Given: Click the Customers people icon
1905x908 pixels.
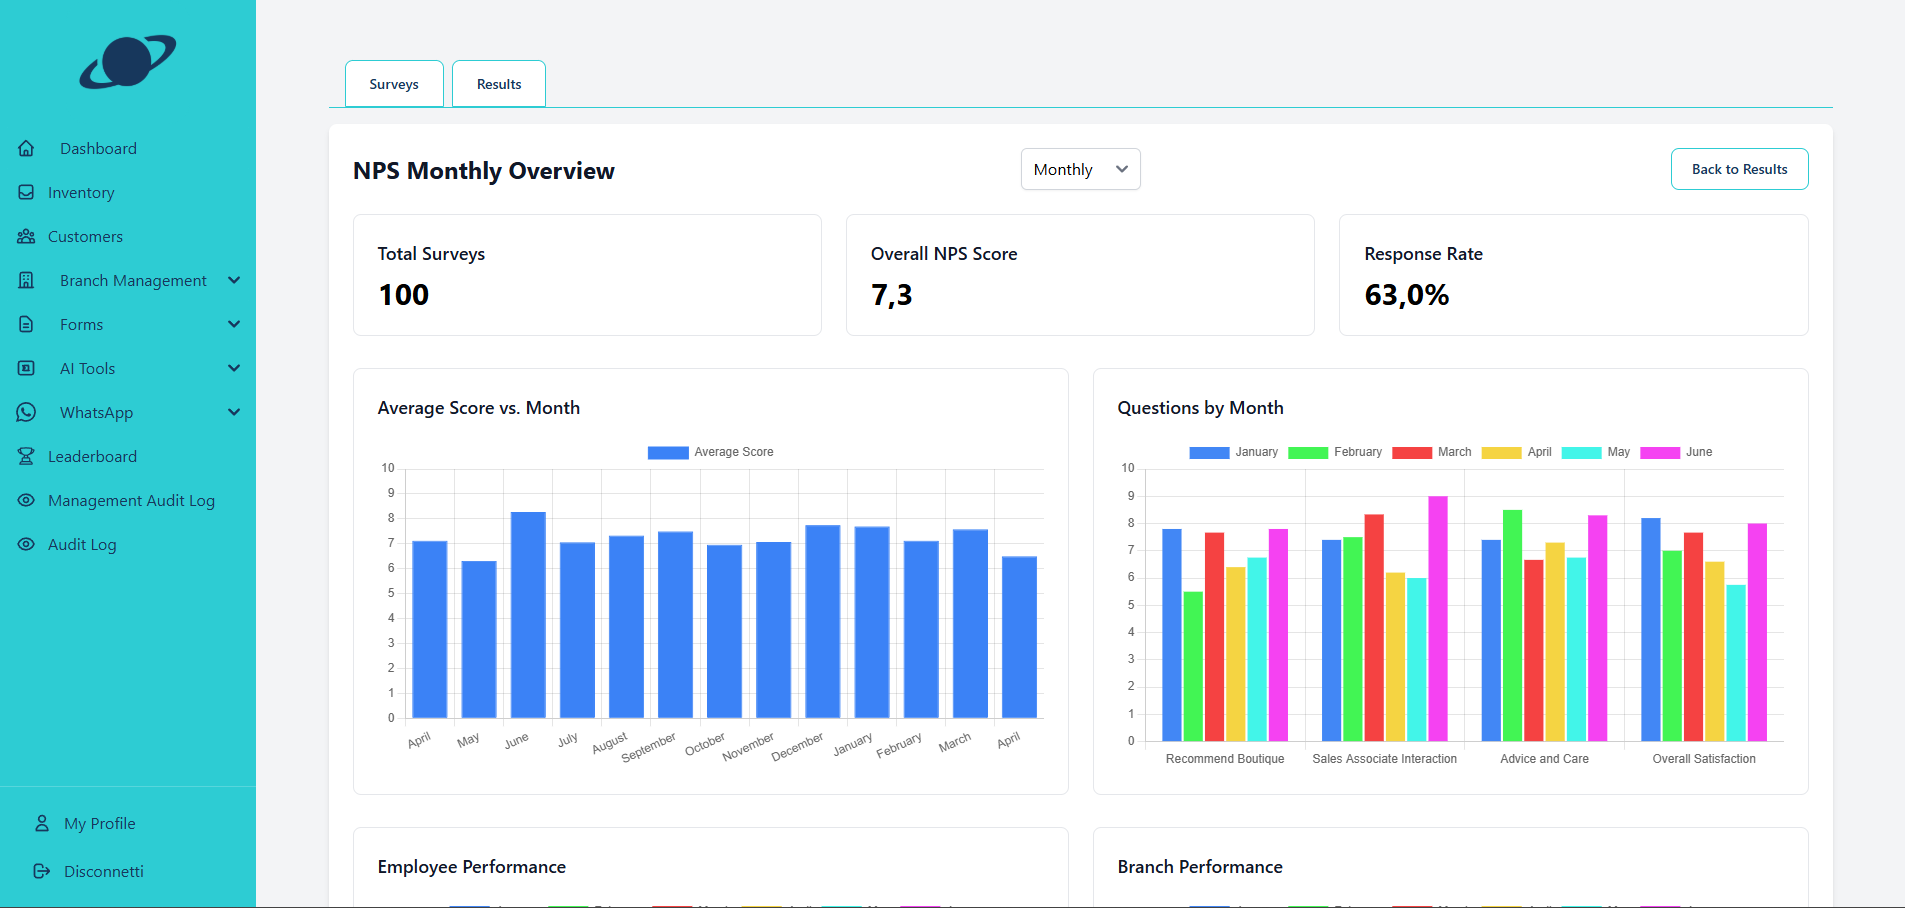Looking at the screenshot, I should click(26, 236).
